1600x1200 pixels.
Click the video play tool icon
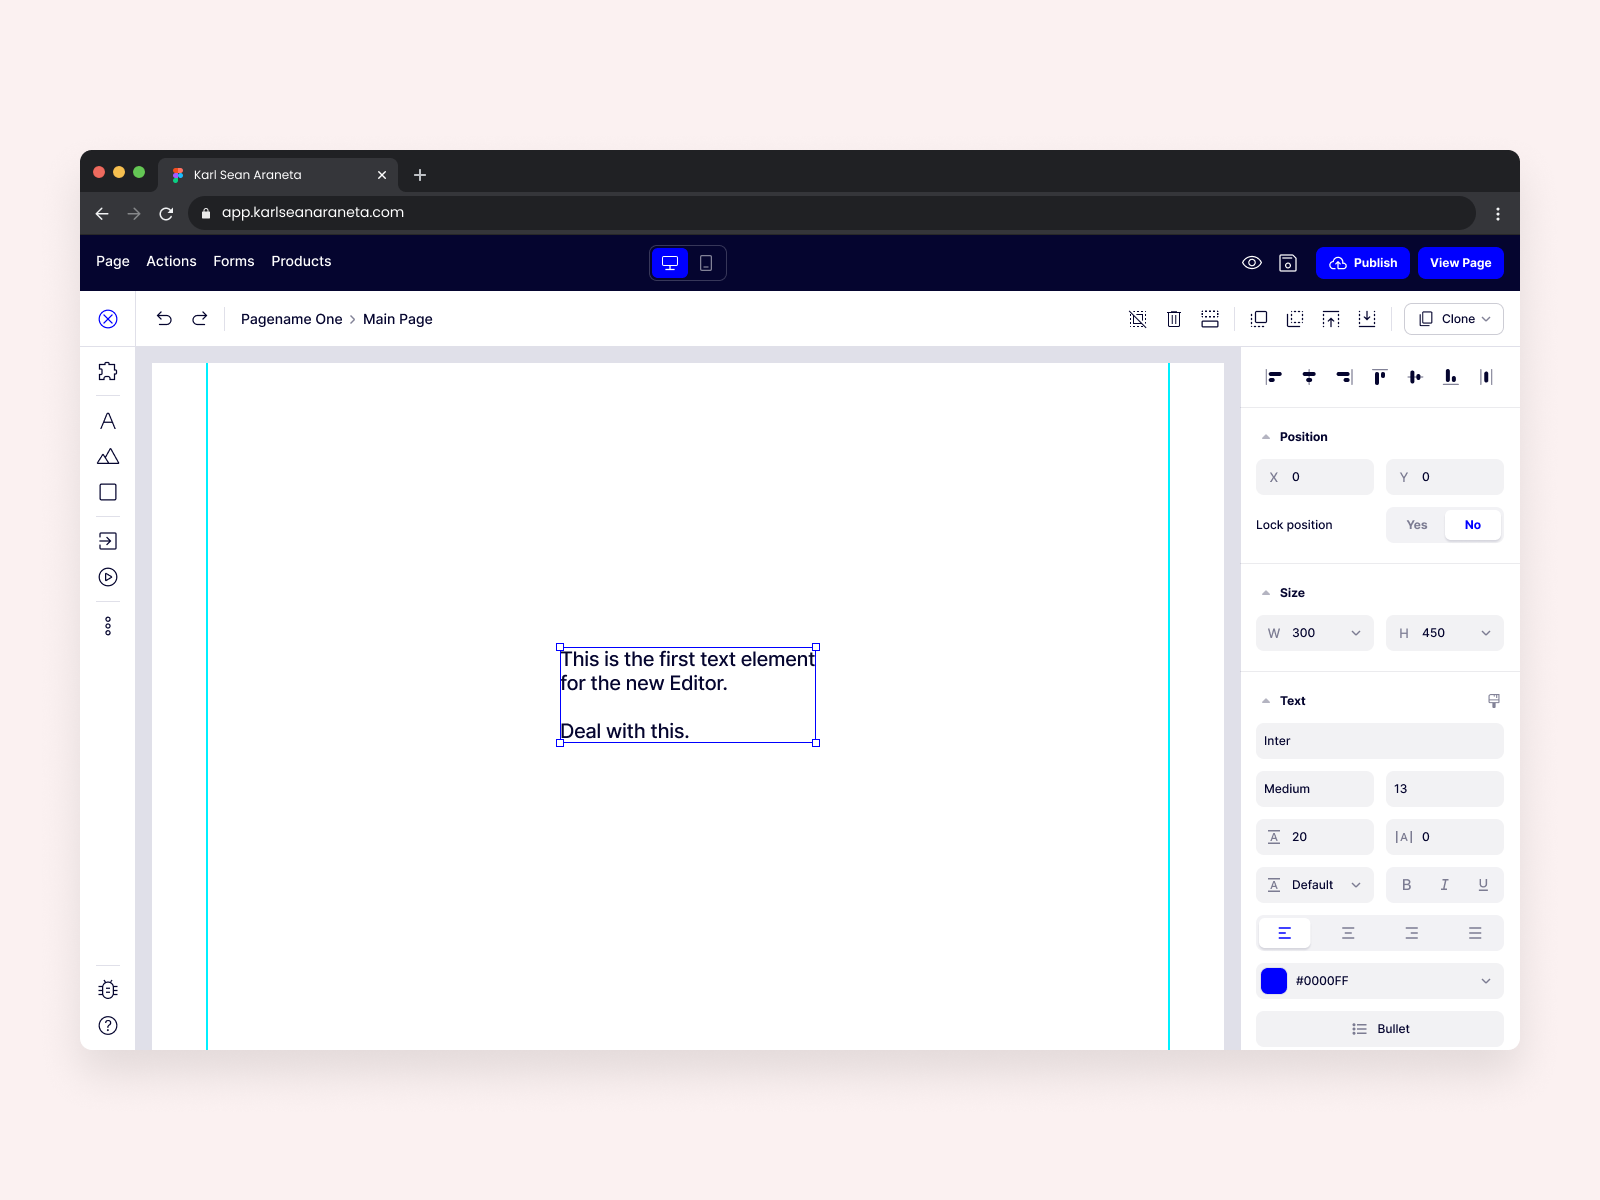[x=108, y=577]
